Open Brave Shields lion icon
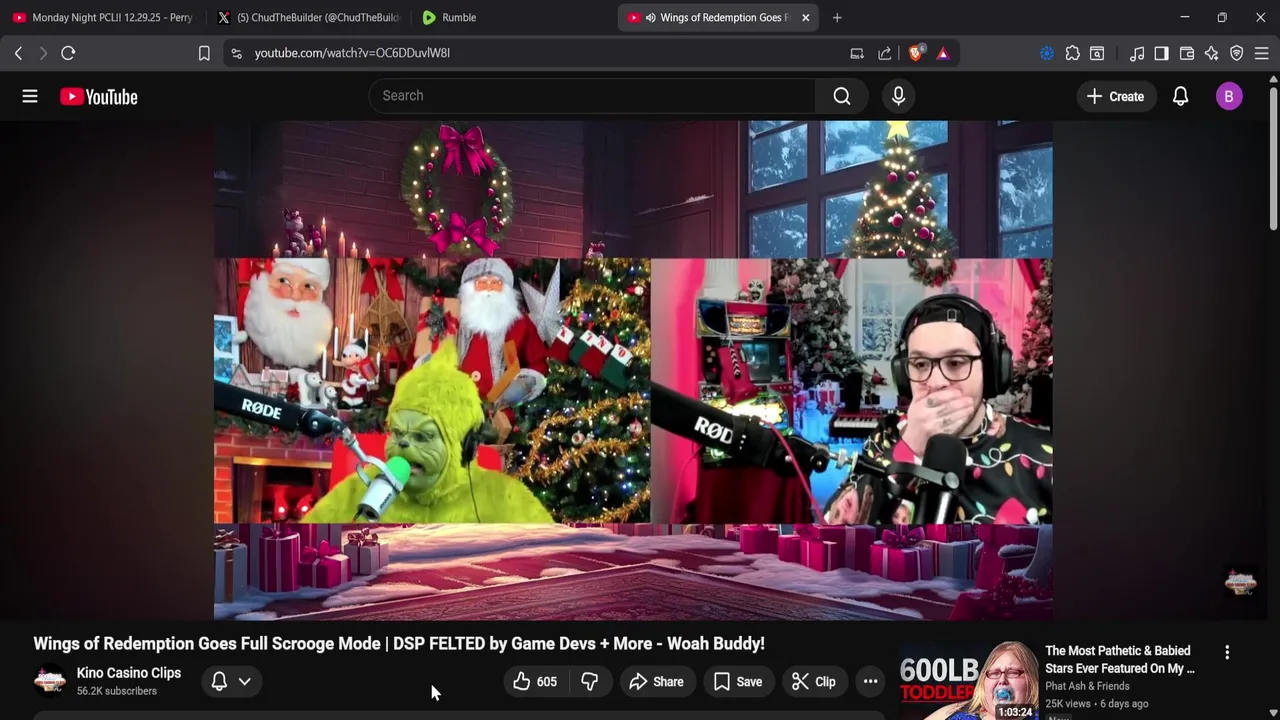This screenshot has height=720, width=1280. point(915,53)
